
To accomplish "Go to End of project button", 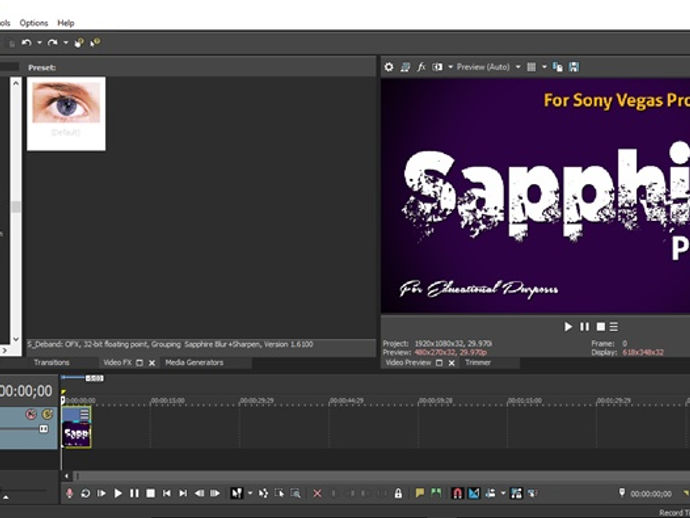I will pyautogui.click(x=183, y=493).
